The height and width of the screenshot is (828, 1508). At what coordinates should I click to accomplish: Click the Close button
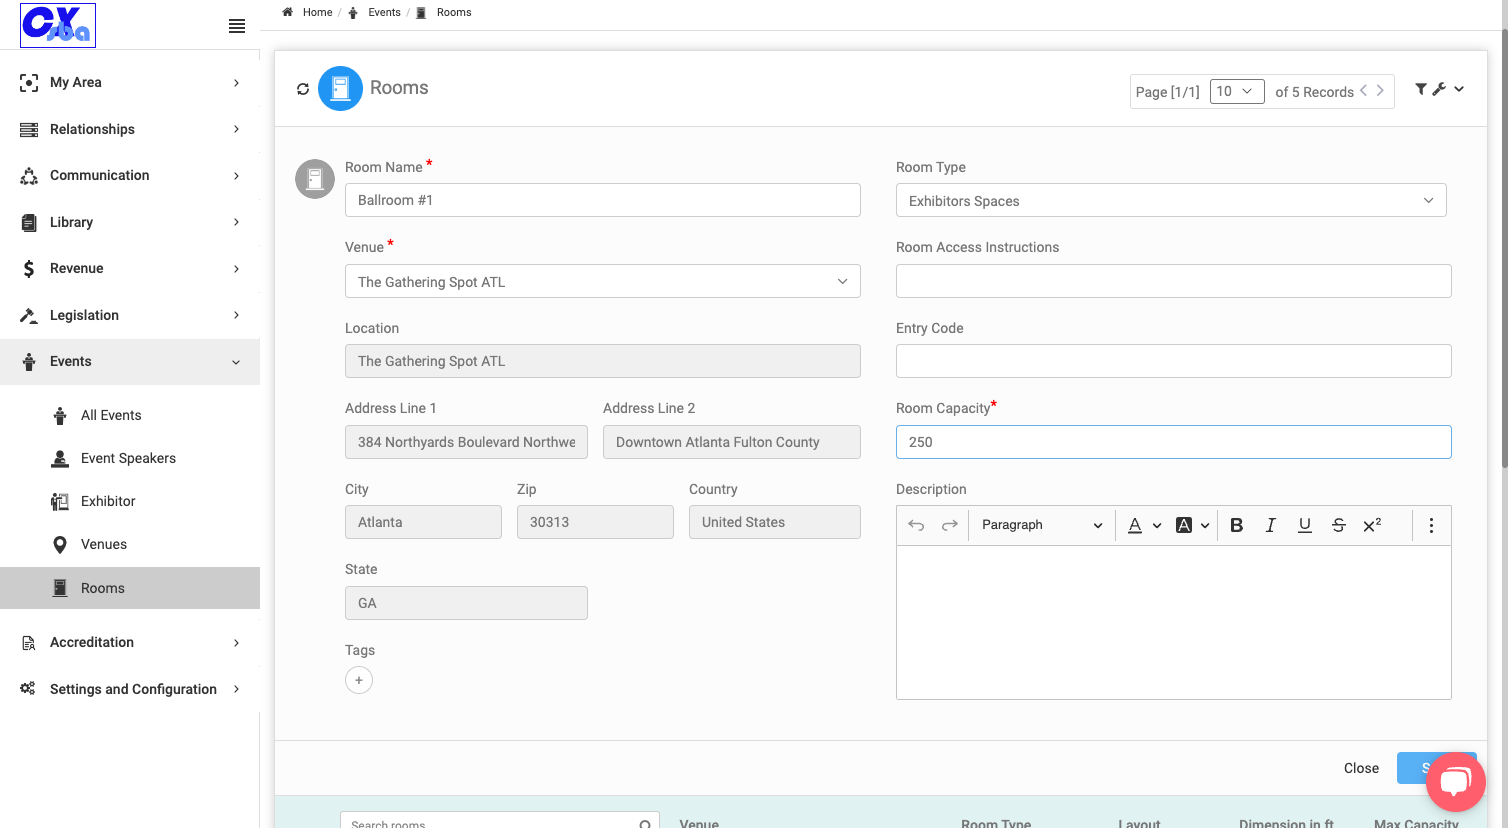(1361, 768)
